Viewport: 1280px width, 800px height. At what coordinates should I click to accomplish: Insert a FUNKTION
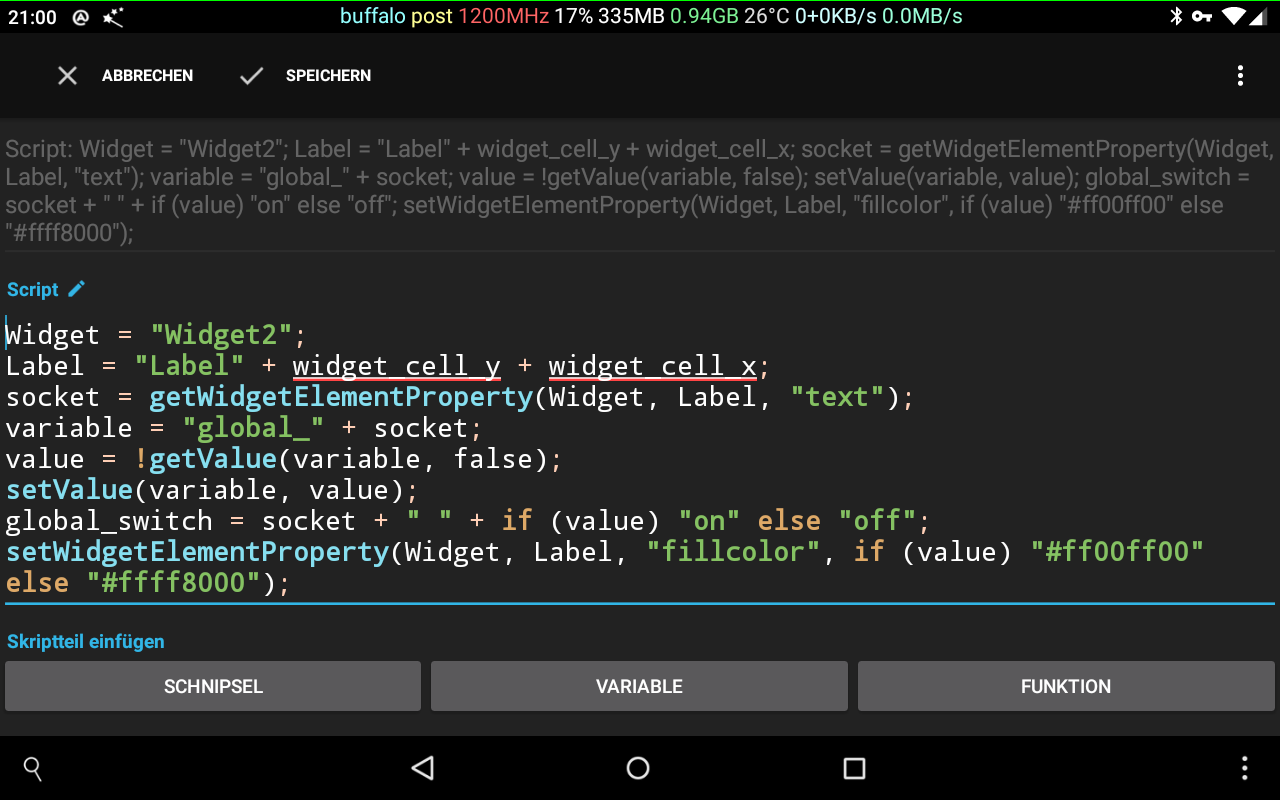pyautogui.click(x=1066, y=686)
